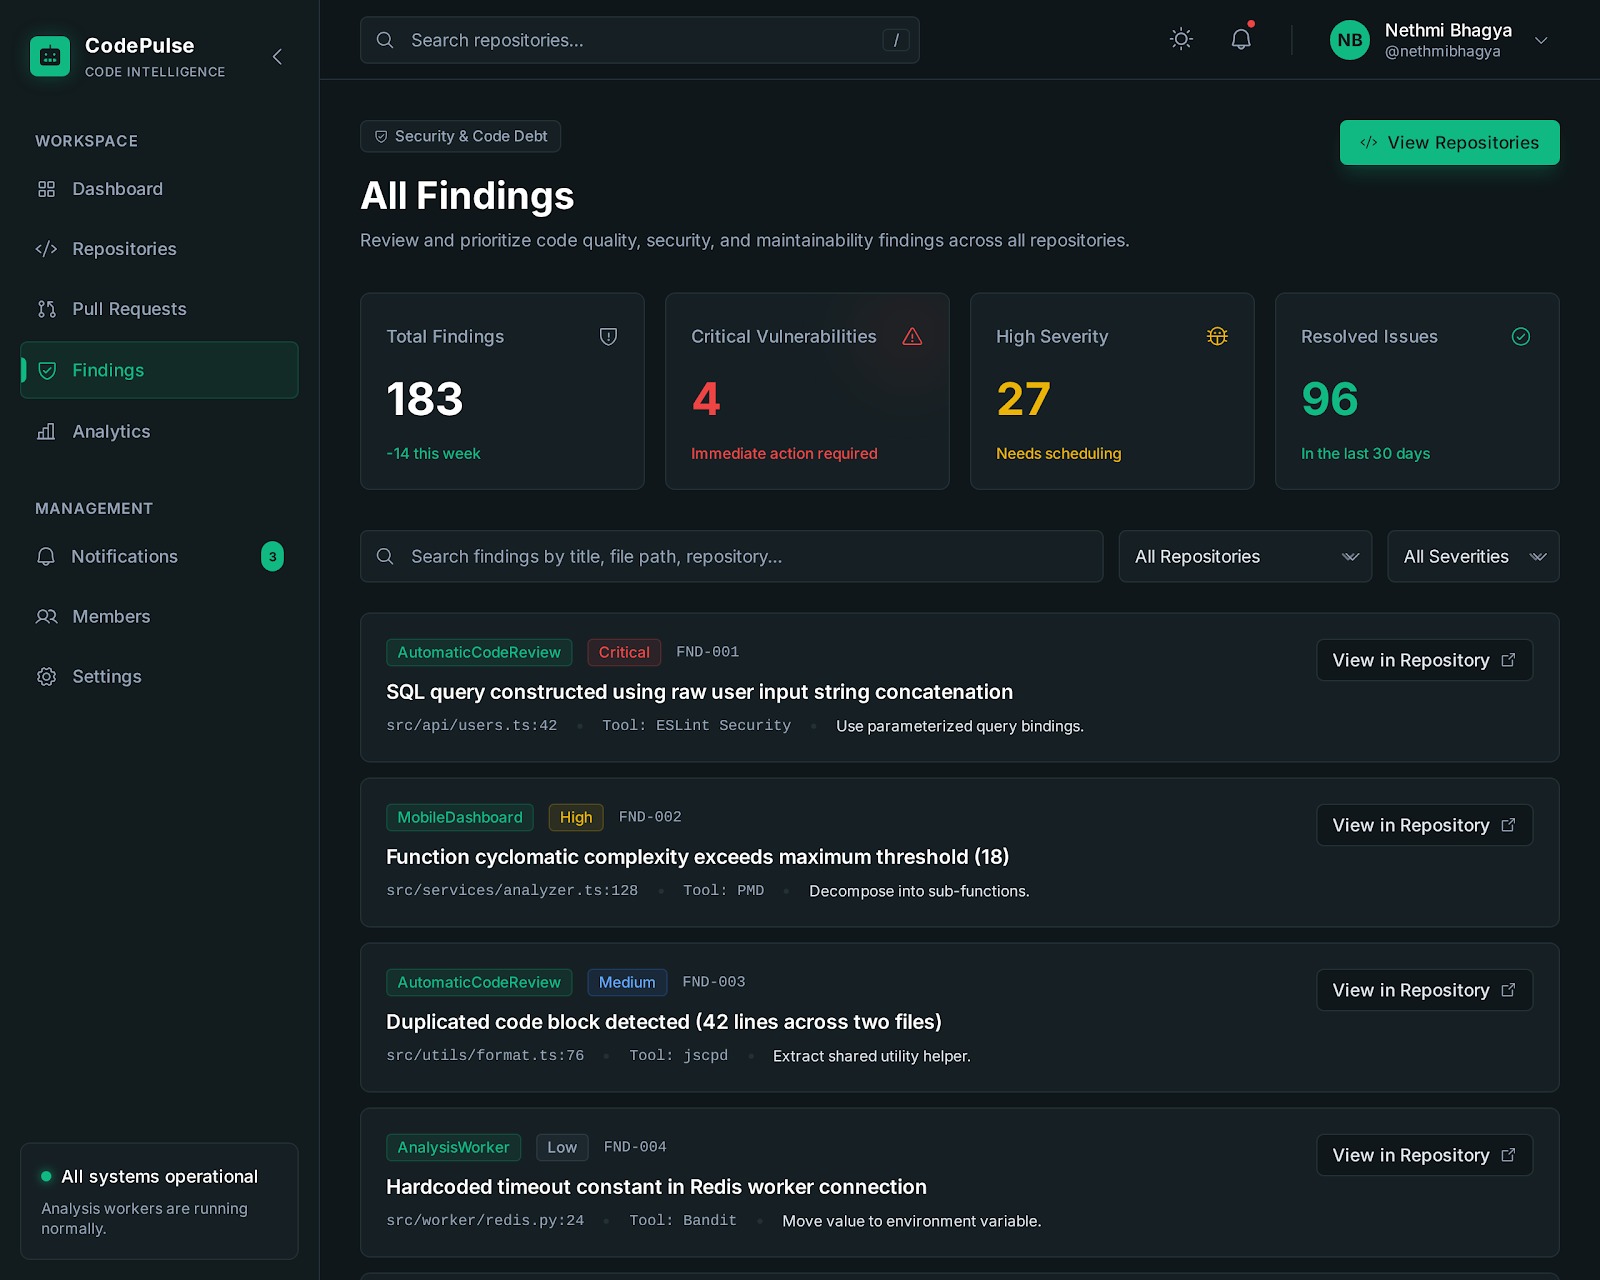Open the All Repositories filter dropdown
Viewport: 1600px width, 1280px height.
tap(1245, 556)
